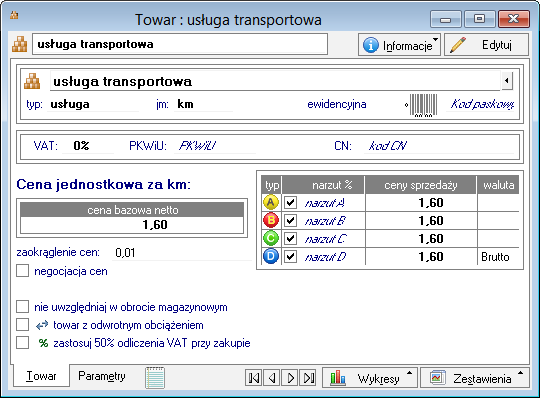Click the Kod paskowy link
Screen dimensions: 540x398
pyautogui.click(x=482, y=104)
